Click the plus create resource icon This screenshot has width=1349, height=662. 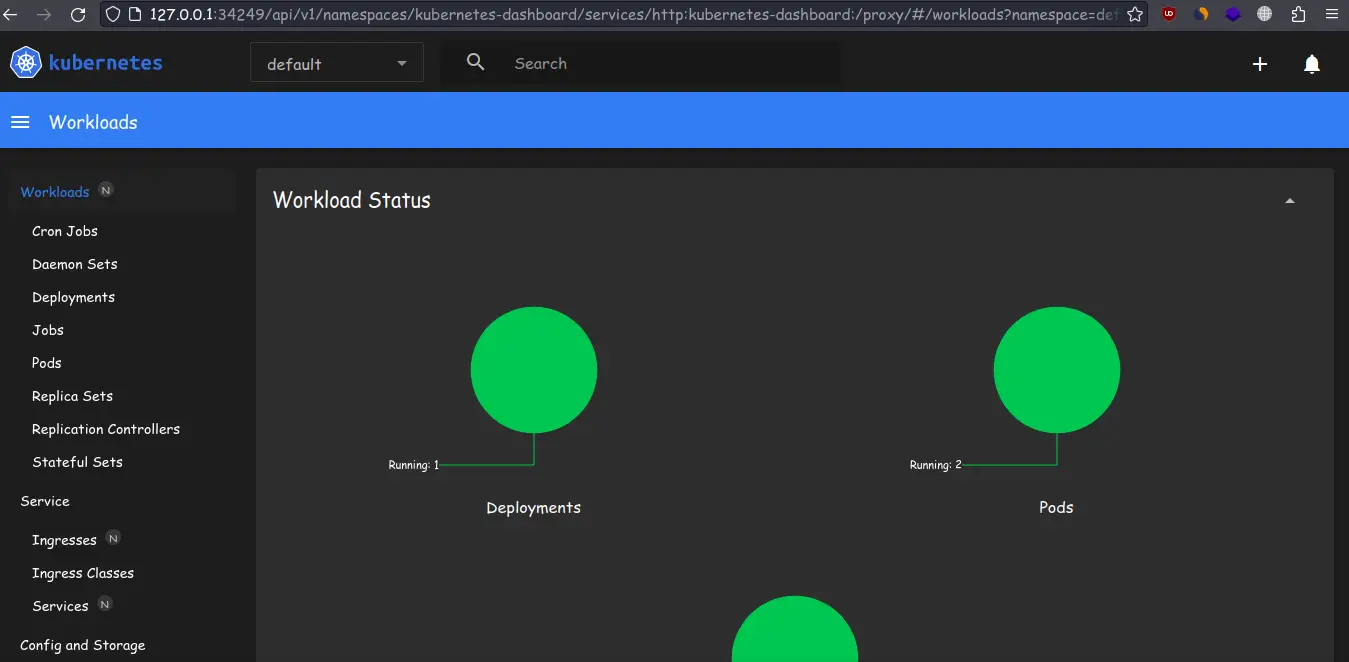point(1260,64)
